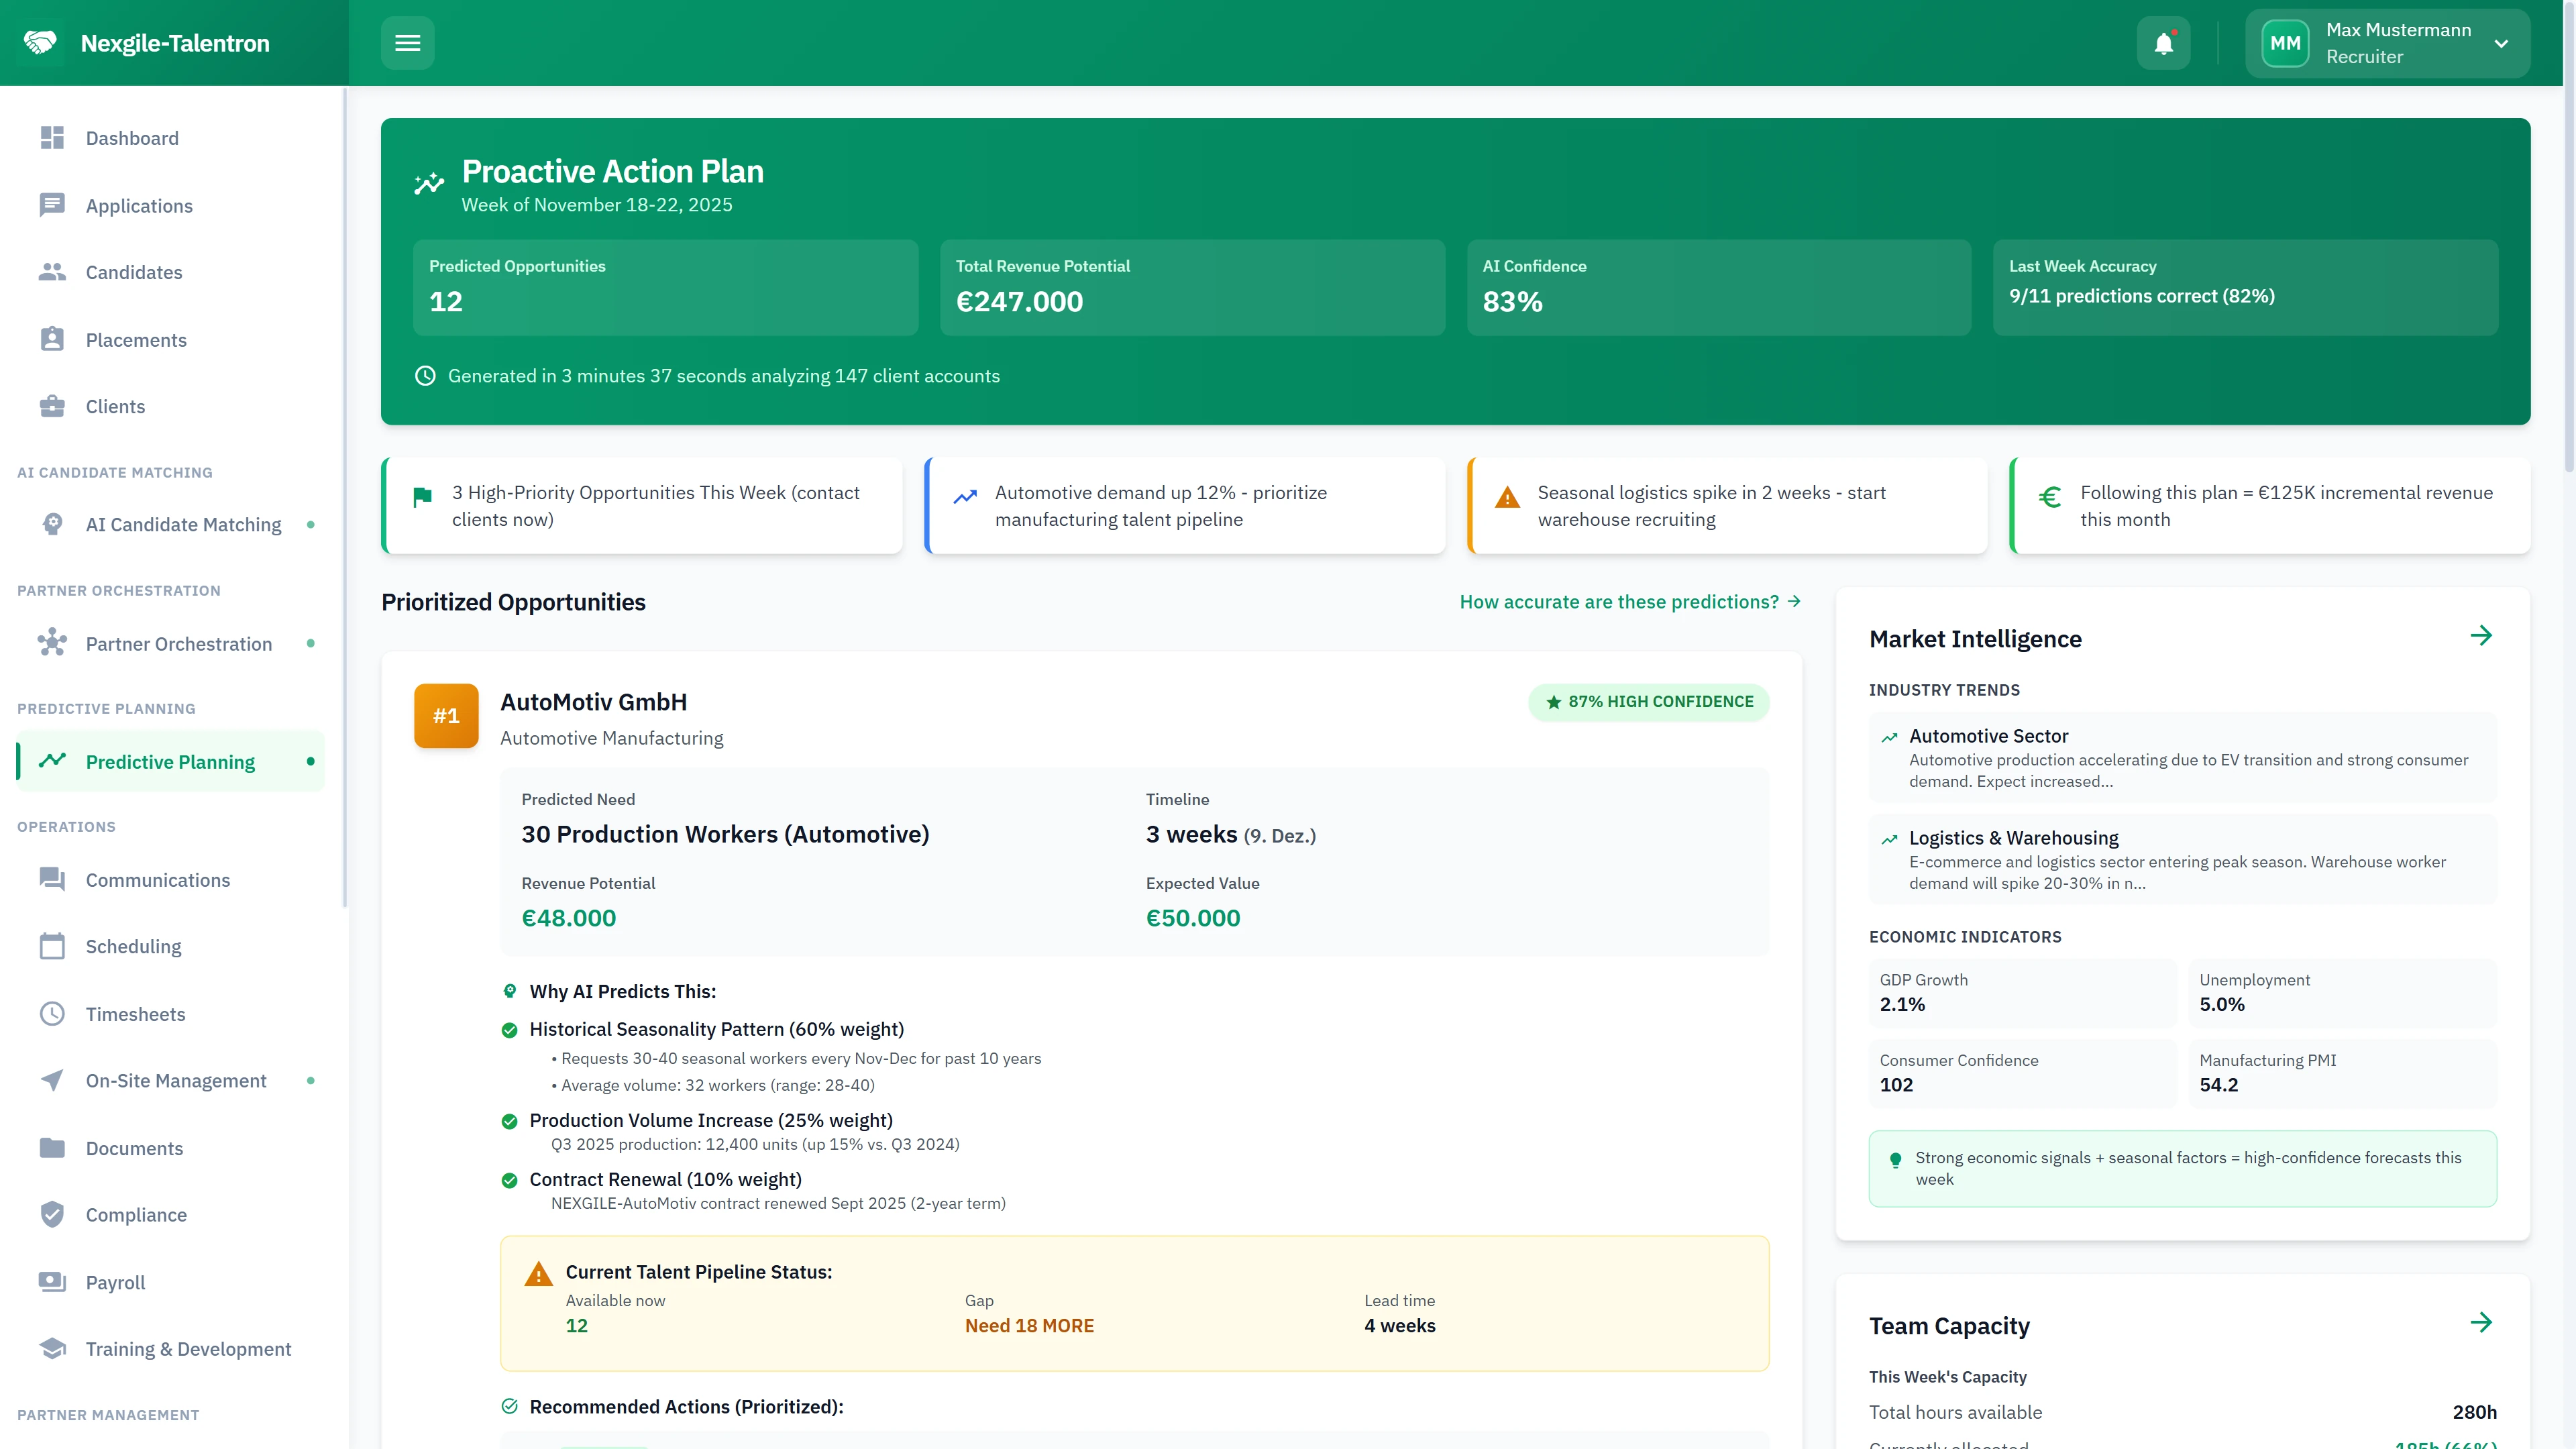Open Applications from the sidebar
The image size is (2576, 1449).
(139, 206)
